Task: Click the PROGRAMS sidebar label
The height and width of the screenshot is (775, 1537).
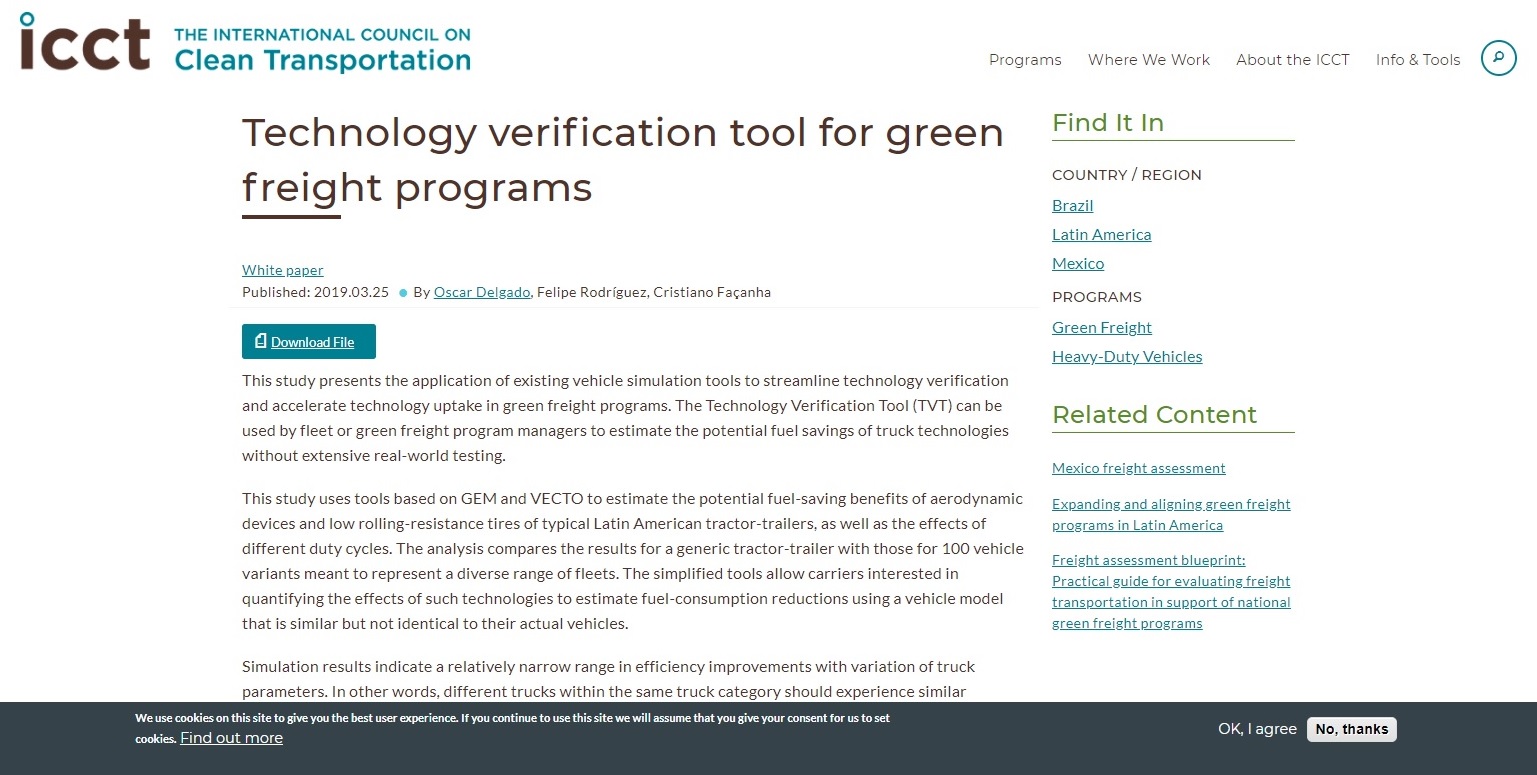Action: pos(1097,297)
